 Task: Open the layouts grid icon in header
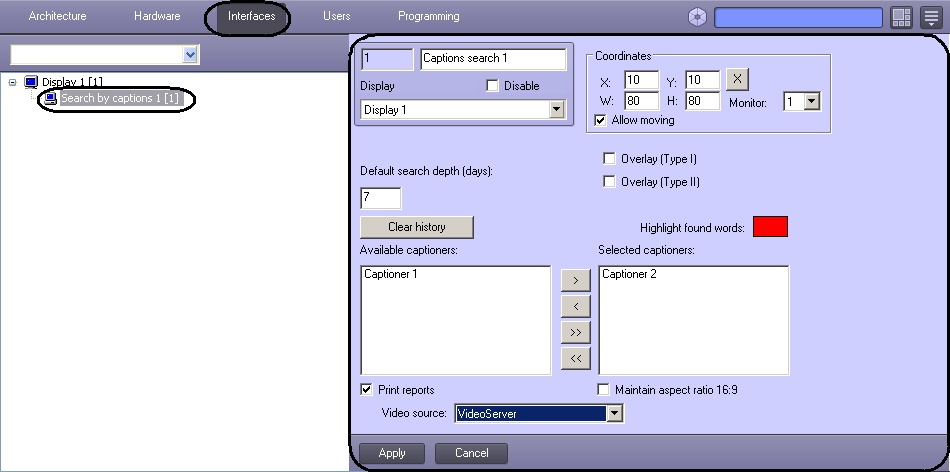coord(902,17)
